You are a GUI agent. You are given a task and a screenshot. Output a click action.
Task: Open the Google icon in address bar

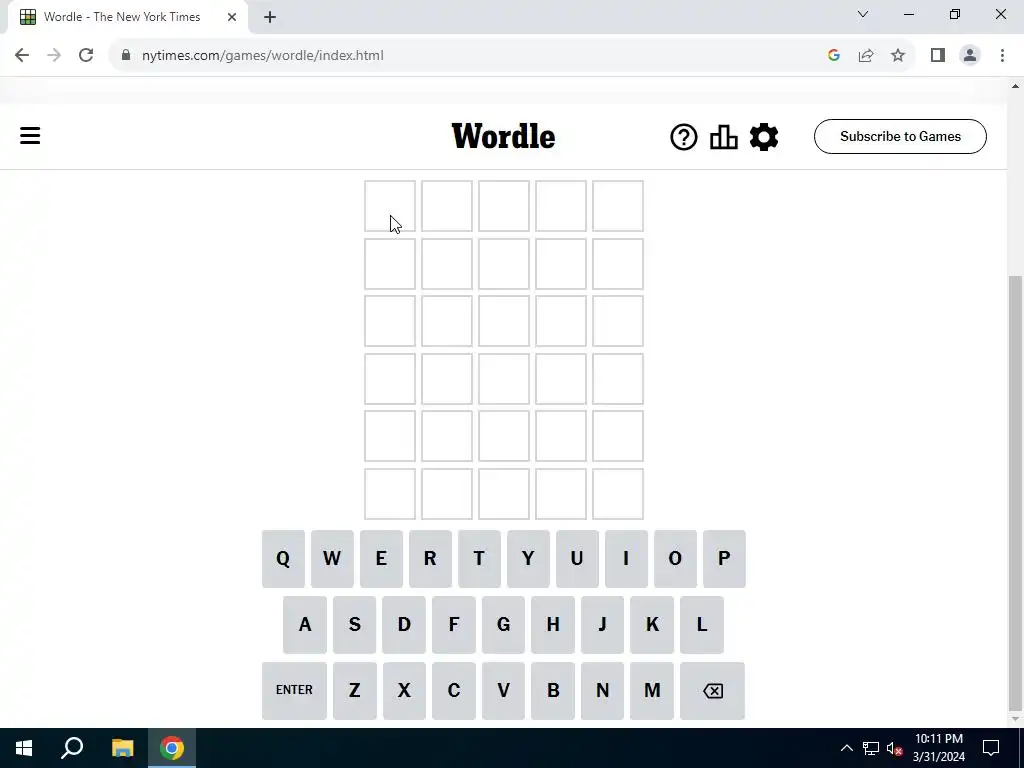[833, 56]
